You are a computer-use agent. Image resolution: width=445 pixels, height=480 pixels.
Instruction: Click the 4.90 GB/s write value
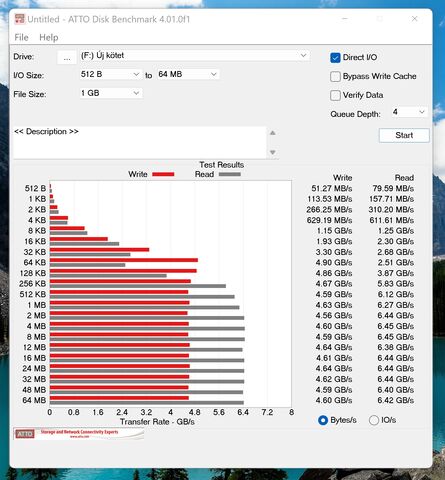(x=334, y=263)
